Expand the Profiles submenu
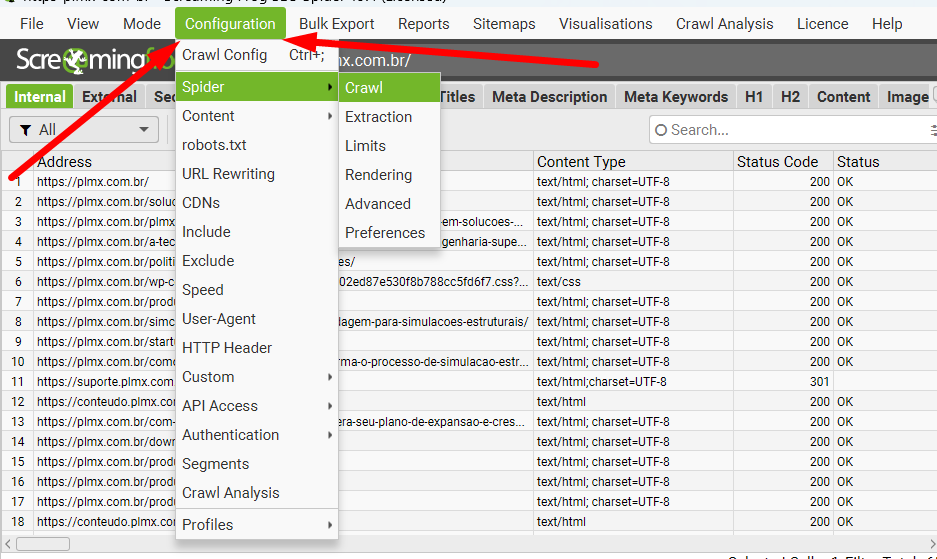 click(256, 524)
